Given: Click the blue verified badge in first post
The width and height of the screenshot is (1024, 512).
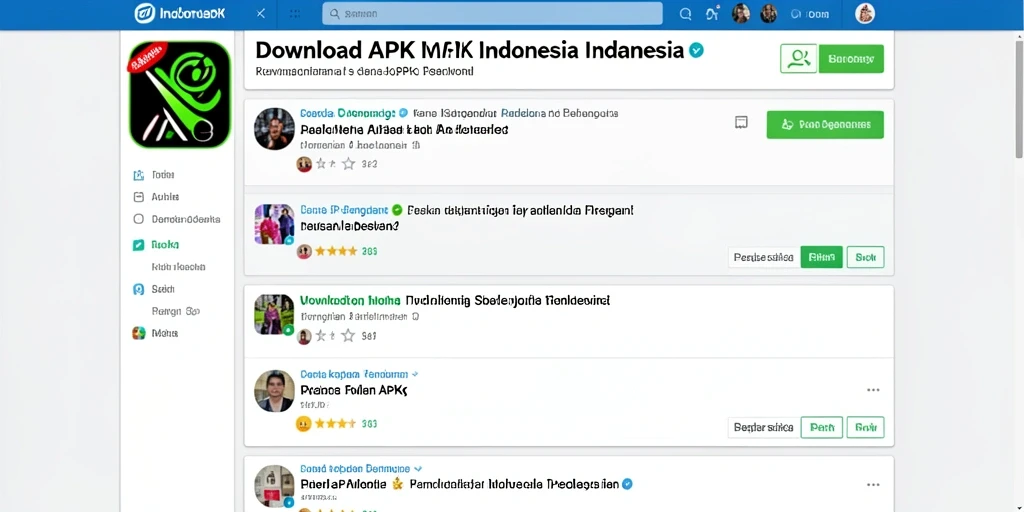Looking at the screenshot, I should coord(403,113).
